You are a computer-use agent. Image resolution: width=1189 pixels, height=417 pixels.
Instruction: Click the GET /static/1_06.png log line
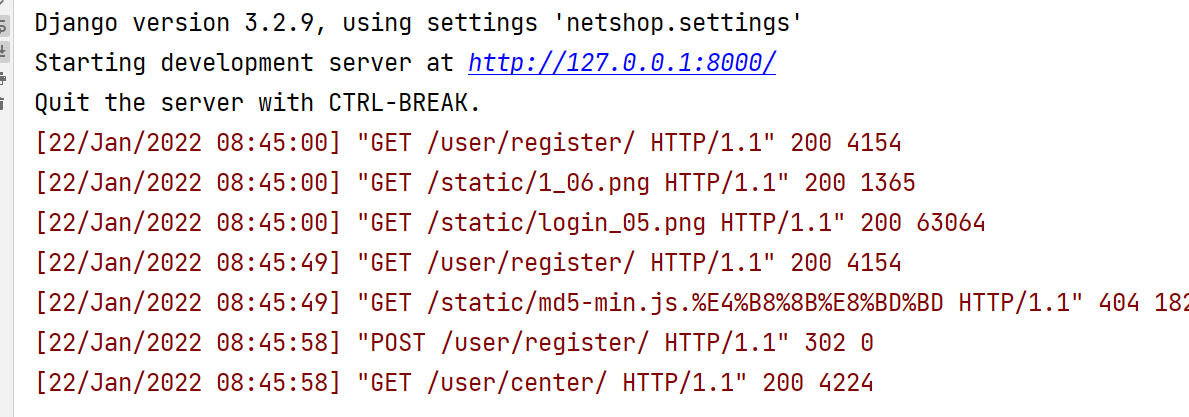(x=475, y=182)
